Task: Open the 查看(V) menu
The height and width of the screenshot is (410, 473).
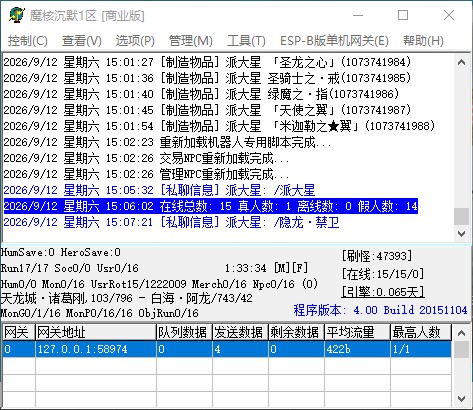Action: pyautogui.click(x=82, y=41)
